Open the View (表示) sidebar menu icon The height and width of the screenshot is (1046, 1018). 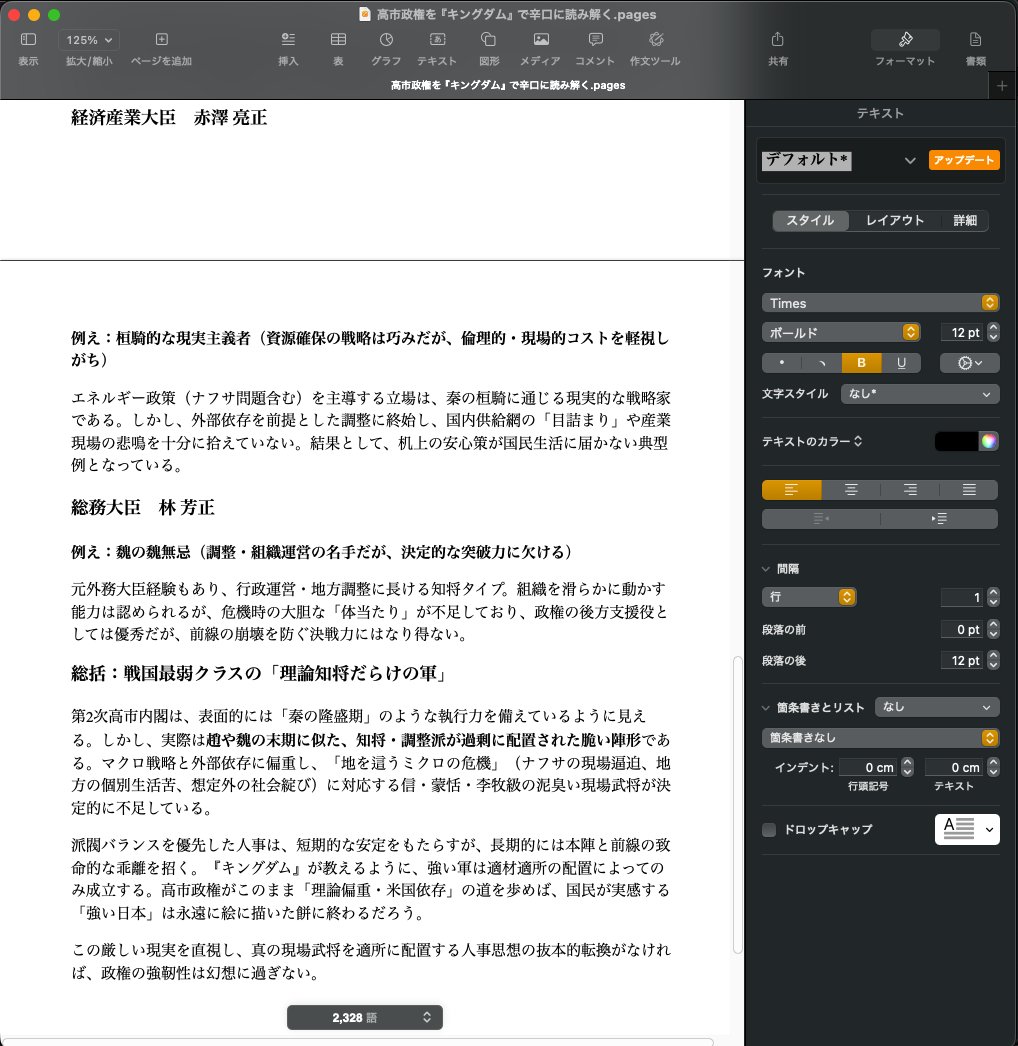coord(28,39)
